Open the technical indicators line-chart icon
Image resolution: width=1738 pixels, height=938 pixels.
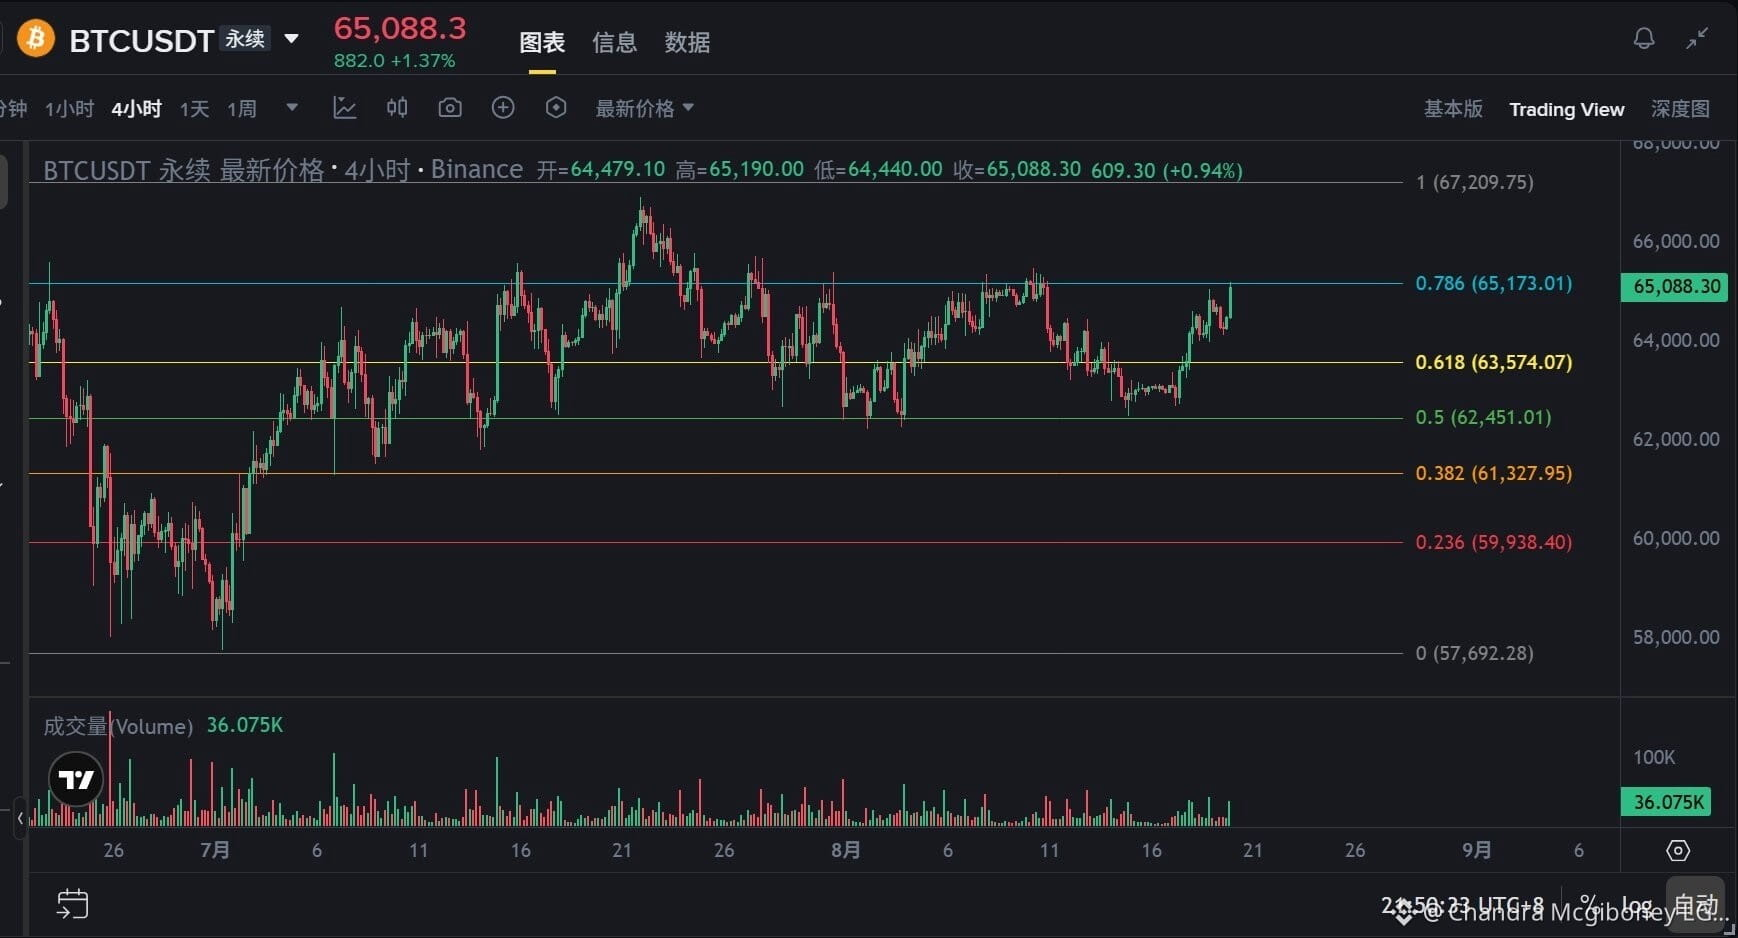tap(345, 108)
